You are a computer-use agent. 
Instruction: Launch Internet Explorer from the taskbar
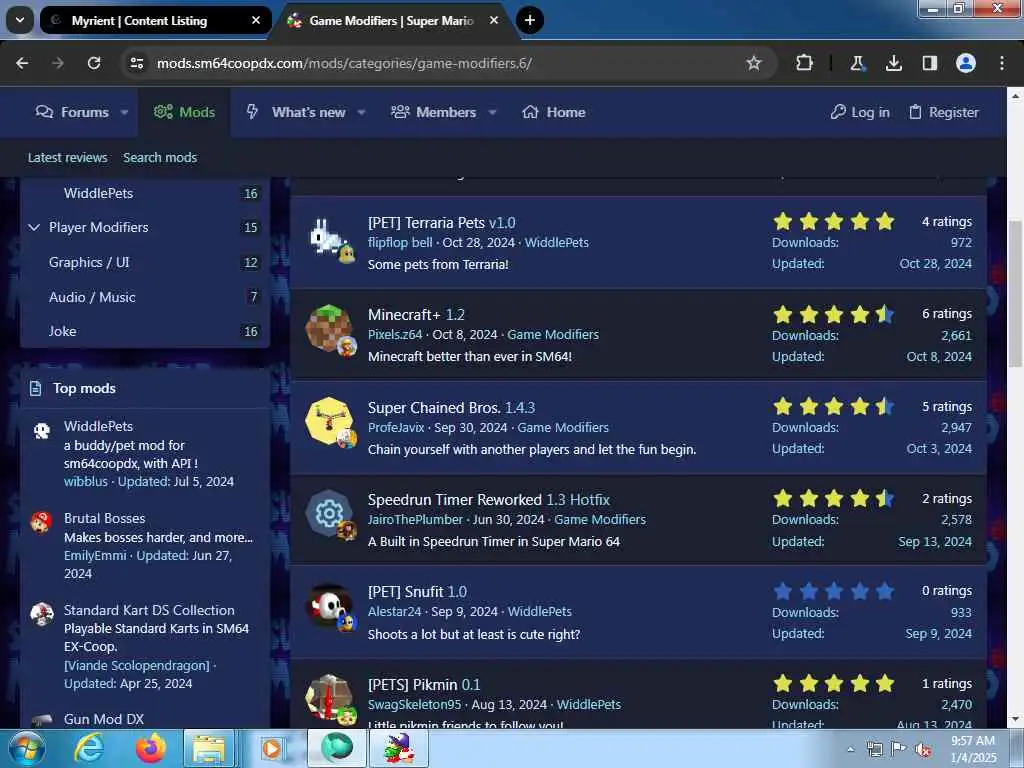point(88,748)
